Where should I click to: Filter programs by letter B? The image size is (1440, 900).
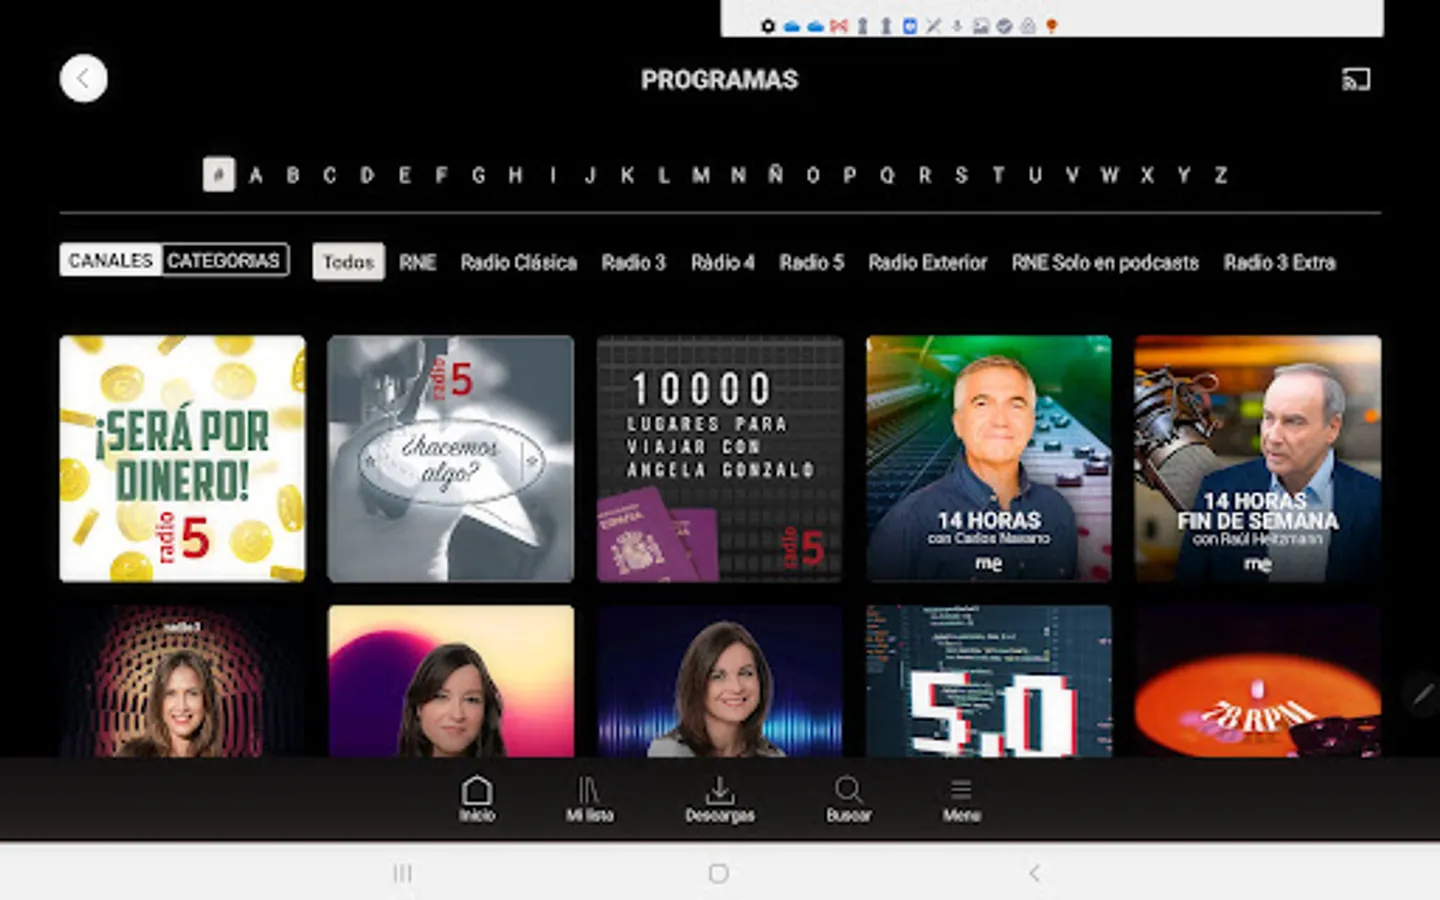pyautogui.click(x=293, y=175)
